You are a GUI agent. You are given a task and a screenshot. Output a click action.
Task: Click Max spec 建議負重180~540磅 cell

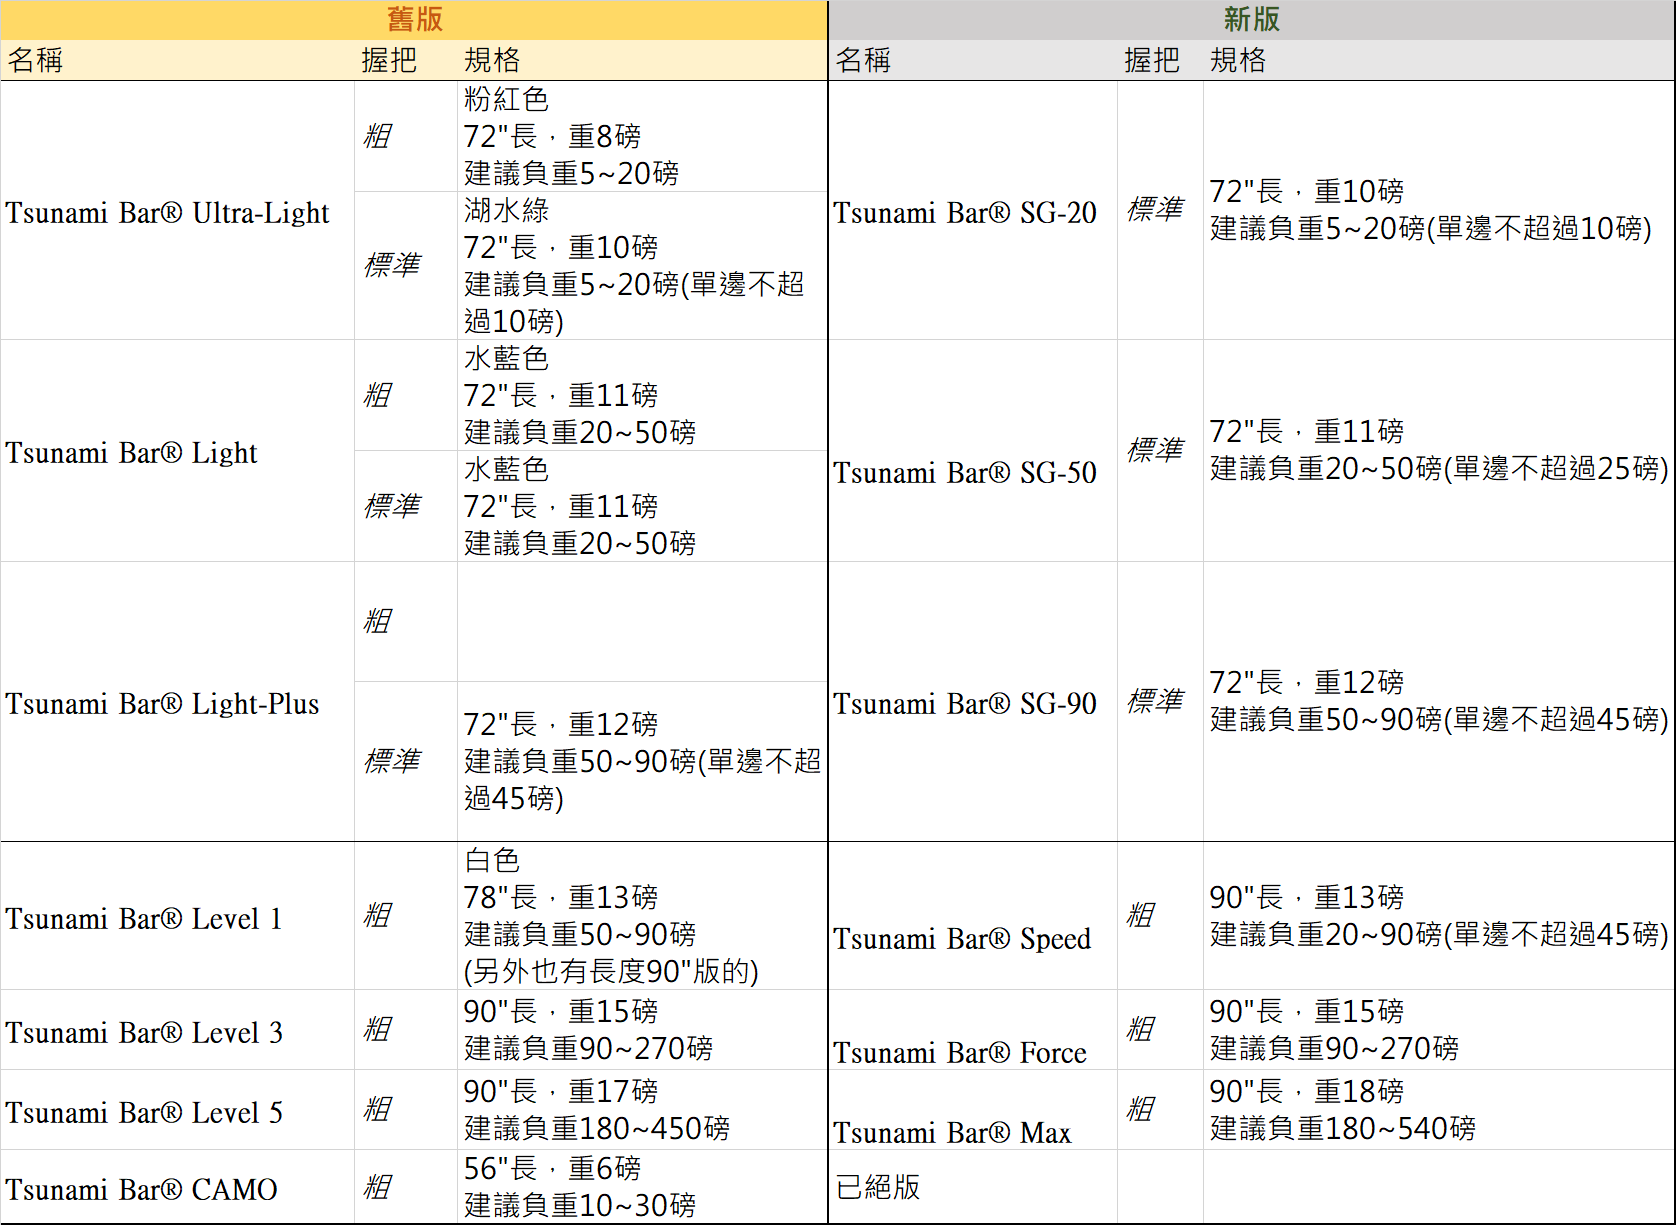pyautogui.click(x=1439, y=1110)
